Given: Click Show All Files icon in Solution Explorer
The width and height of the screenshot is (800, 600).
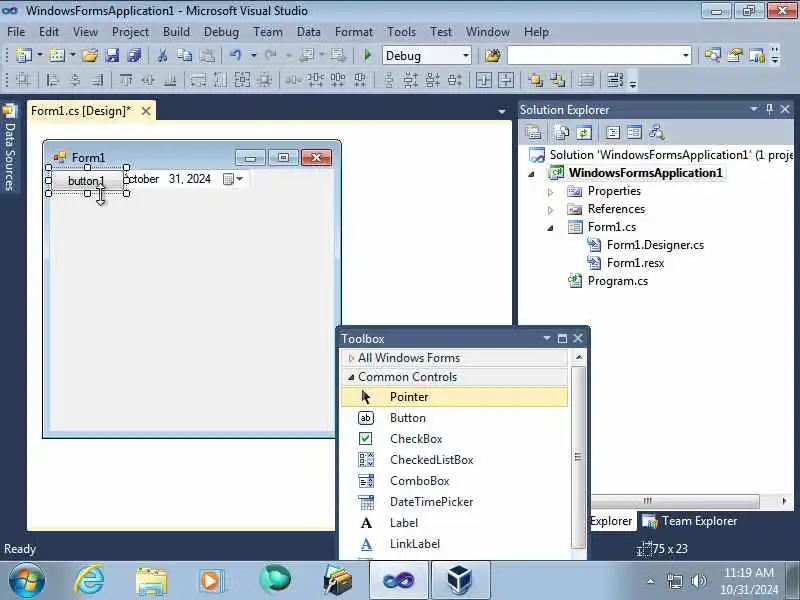Looking at the screenshot, I should [562, 133].
